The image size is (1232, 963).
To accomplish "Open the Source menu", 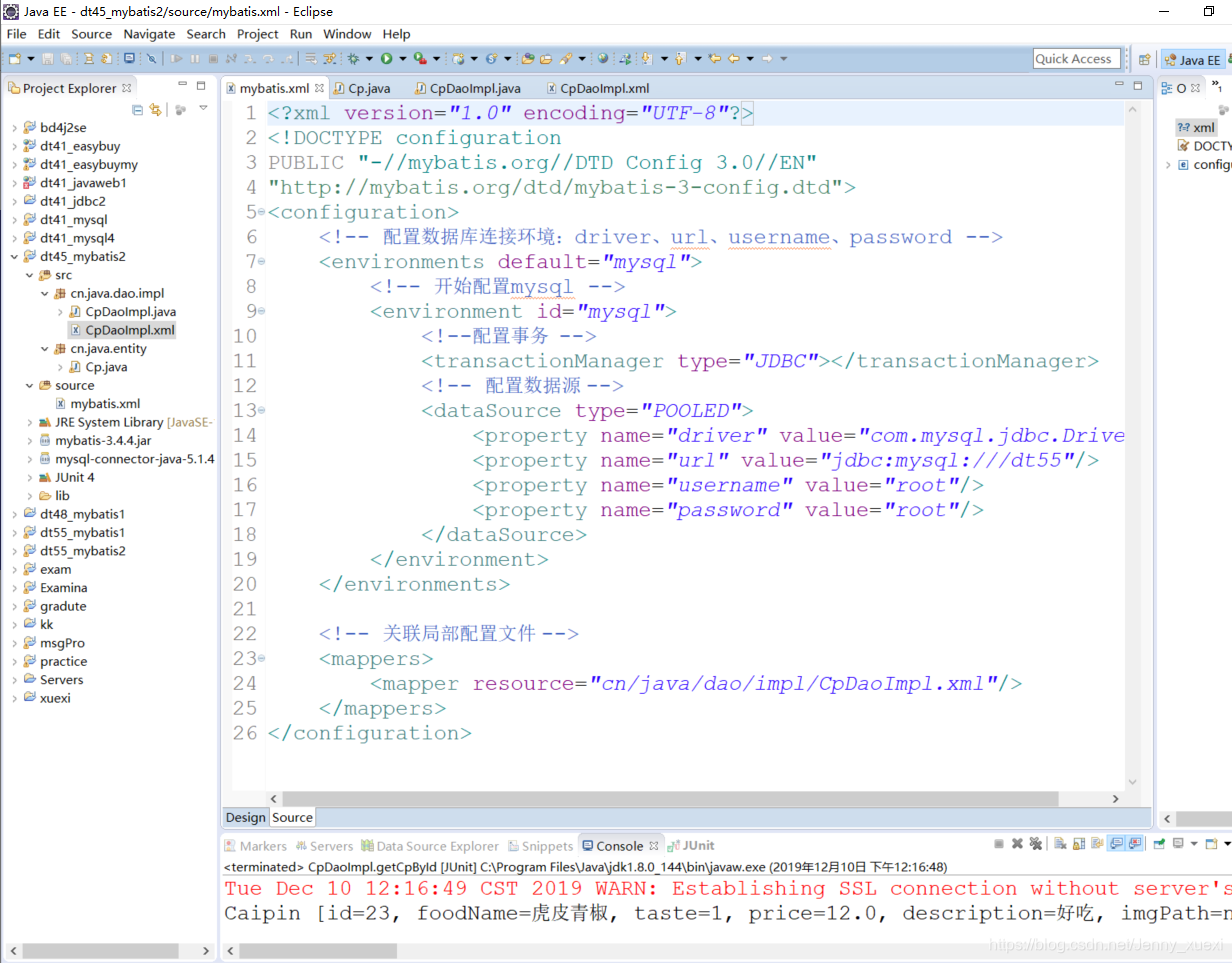I will 91,34.
